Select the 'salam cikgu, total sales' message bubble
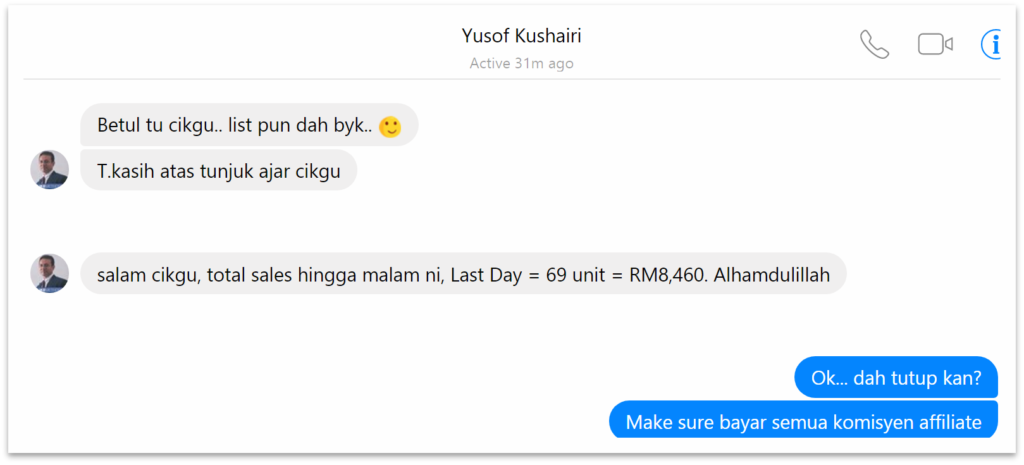 [464, 274]
